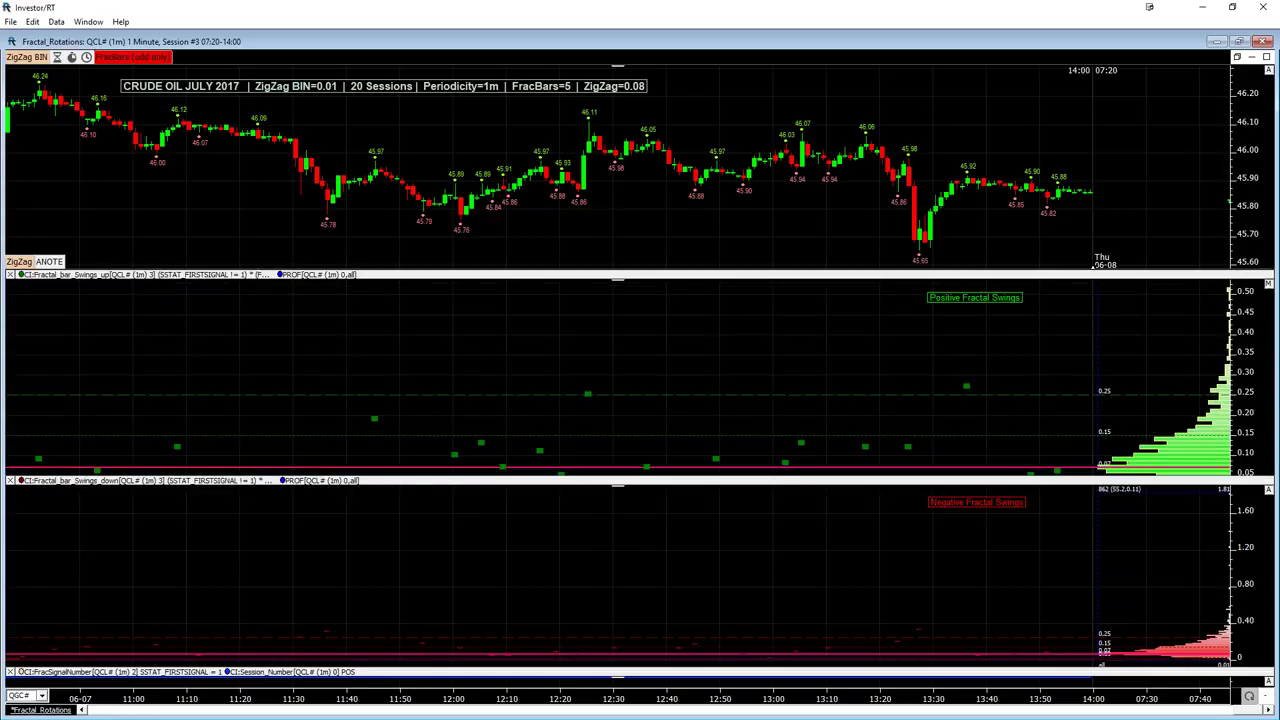This screenshot has height=720, width=1280.
Task: Click the 45.65 swing low label
Action: click(920, 260)
